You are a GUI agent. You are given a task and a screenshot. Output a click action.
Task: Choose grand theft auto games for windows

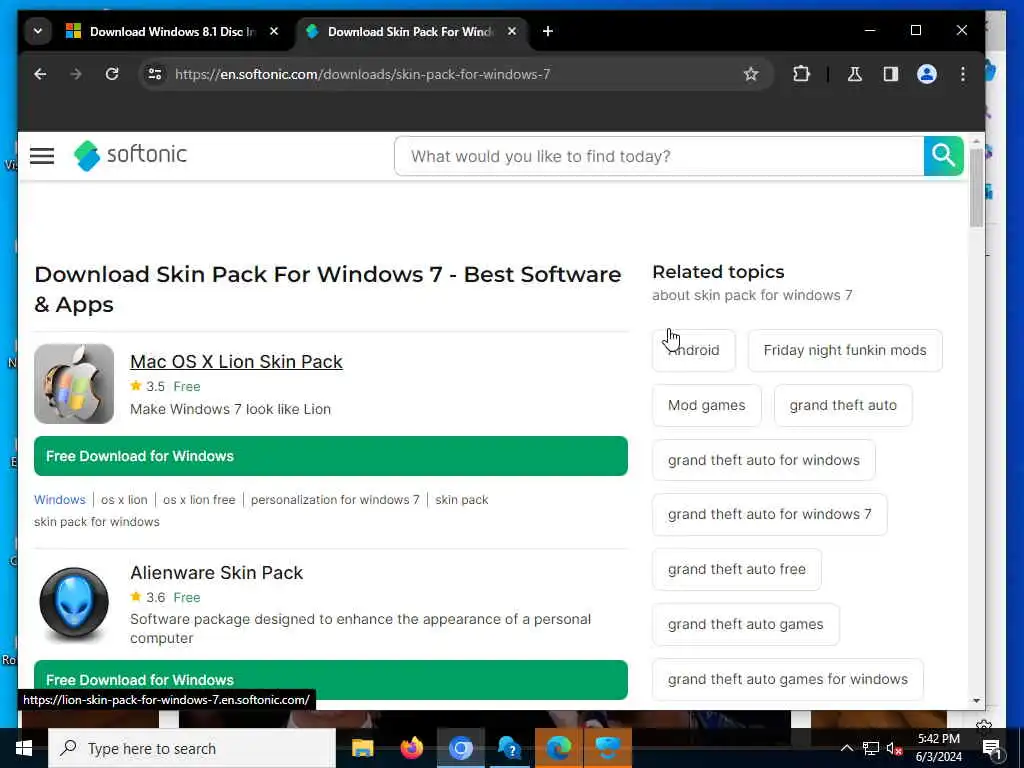coord(788,679)
